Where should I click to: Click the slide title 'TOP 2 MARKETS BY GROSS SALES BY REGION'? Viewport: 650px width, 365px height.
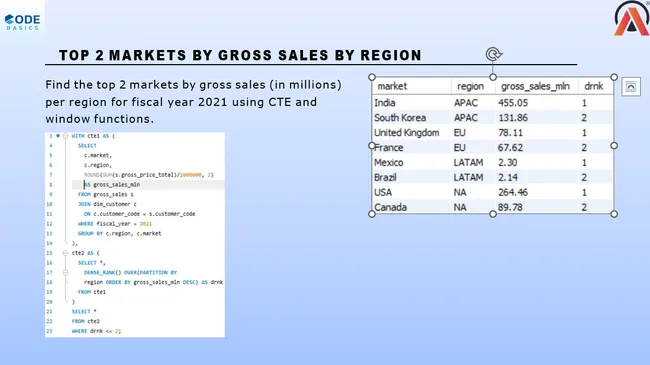[x=240, y=55]
